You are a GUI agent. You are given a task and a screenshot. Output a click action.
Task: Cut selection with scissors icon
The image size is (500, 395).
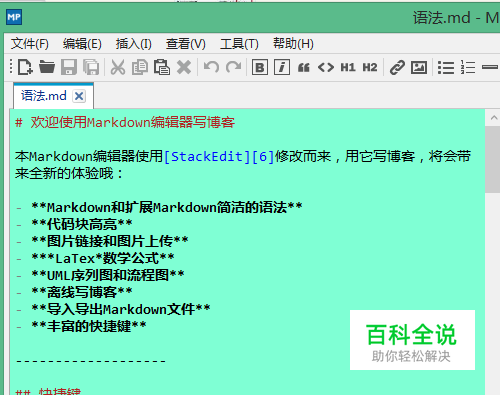118,67
